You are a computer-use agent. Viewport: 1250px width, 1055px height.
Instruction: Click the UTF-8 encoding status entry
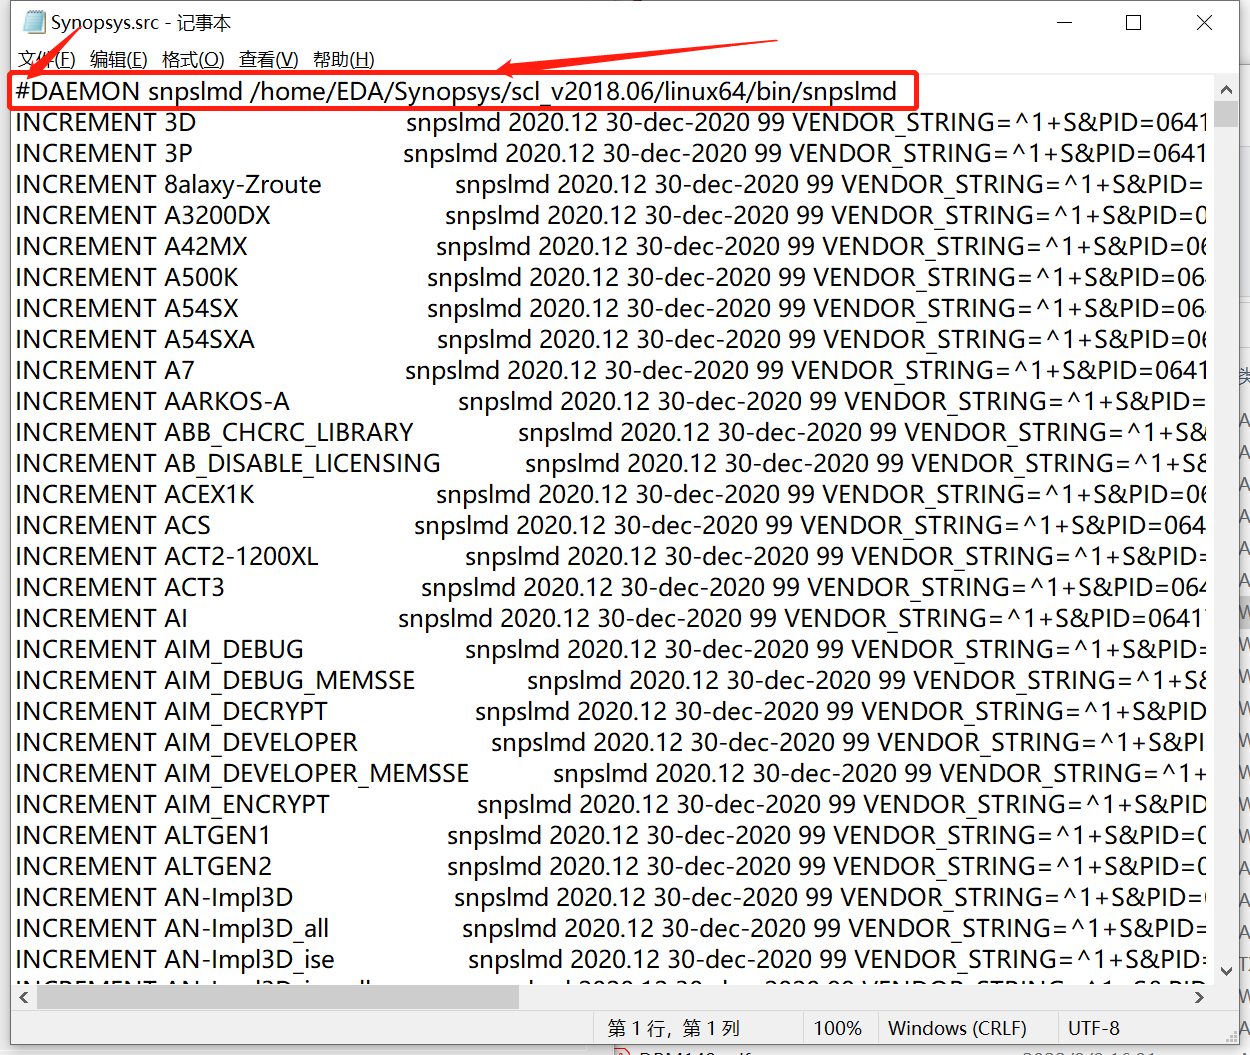pyautogui.click(x=1094, y=1028)
